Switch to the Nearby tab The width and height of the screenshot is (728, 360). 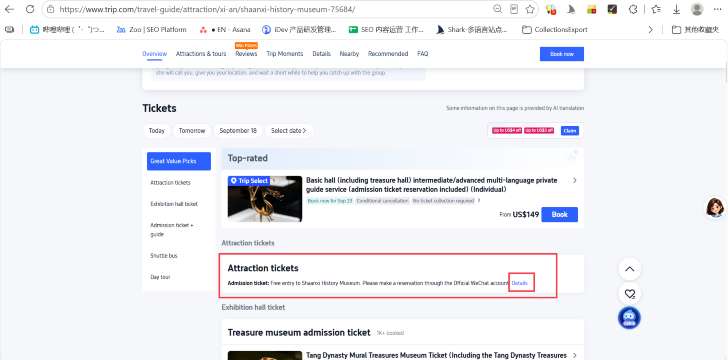tap(349, 54)
